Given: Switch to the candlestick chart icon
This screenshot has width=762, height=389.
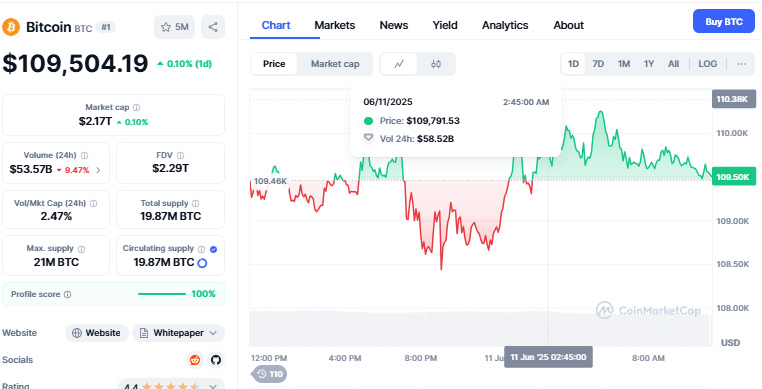Looking at the screenshot, I should (436, 64).
